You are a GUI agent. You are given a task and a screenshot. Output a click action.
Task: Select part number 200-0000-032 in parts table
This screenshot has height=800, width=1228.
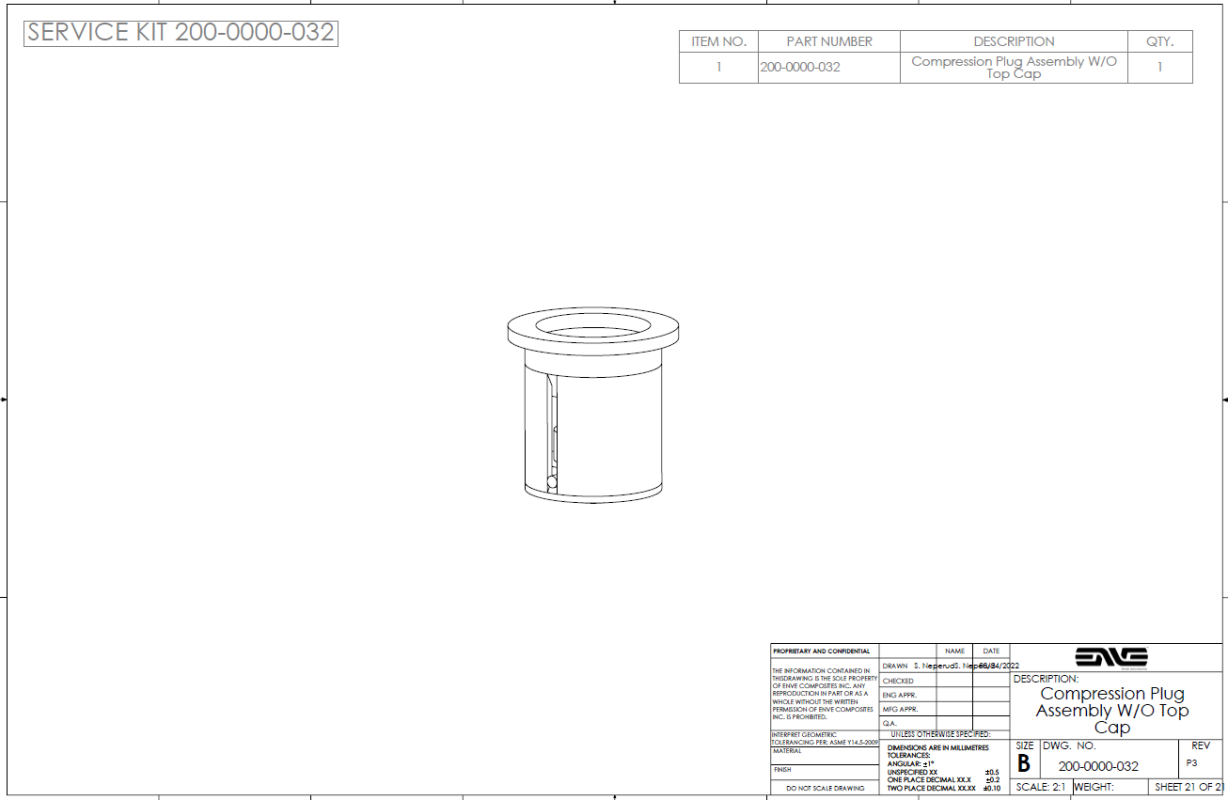[800, 68]
